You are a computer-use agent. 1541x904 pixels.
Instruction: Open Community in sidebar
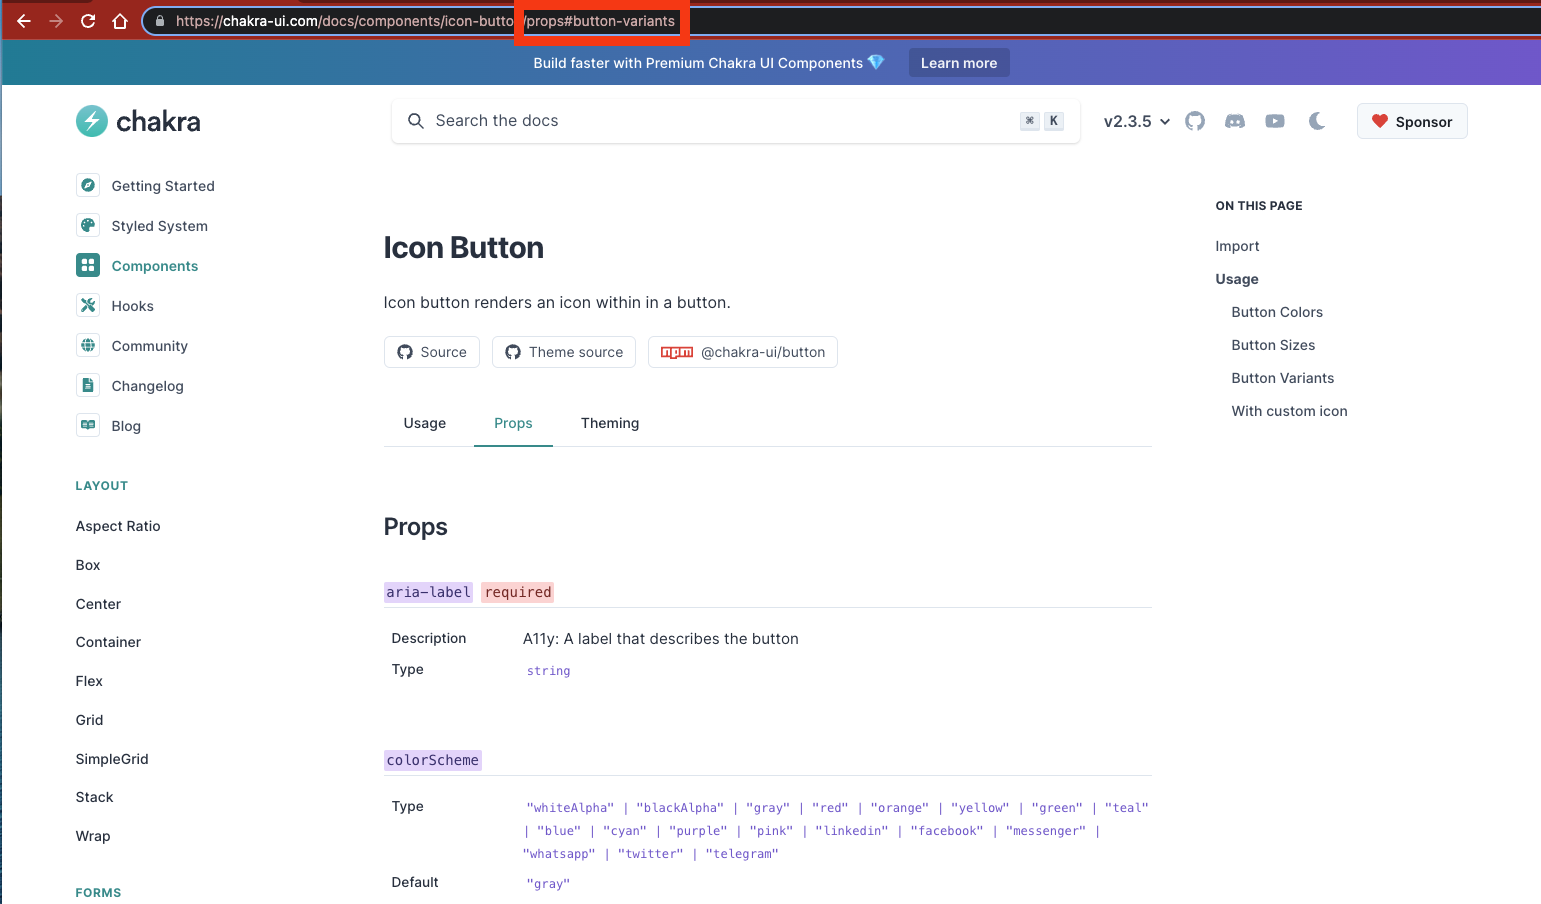[150, 346]
